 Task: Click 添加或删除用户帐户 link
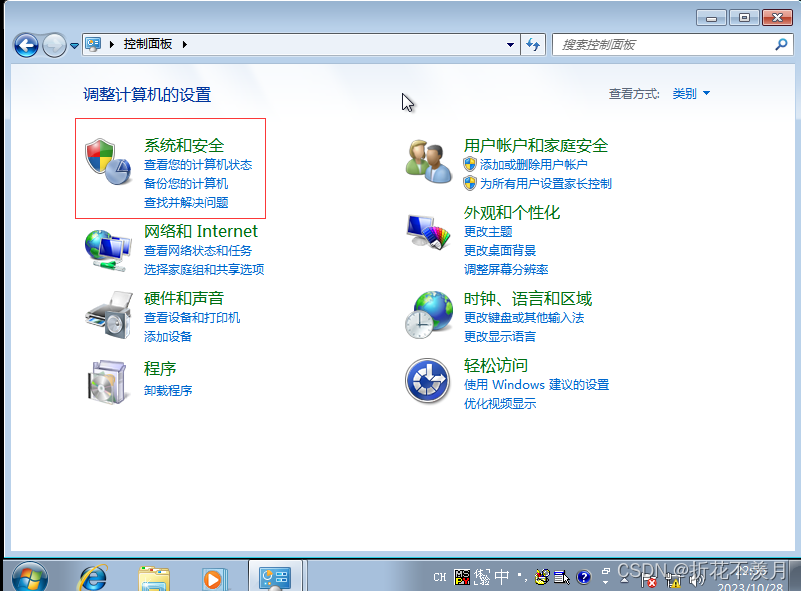point(533,164)
